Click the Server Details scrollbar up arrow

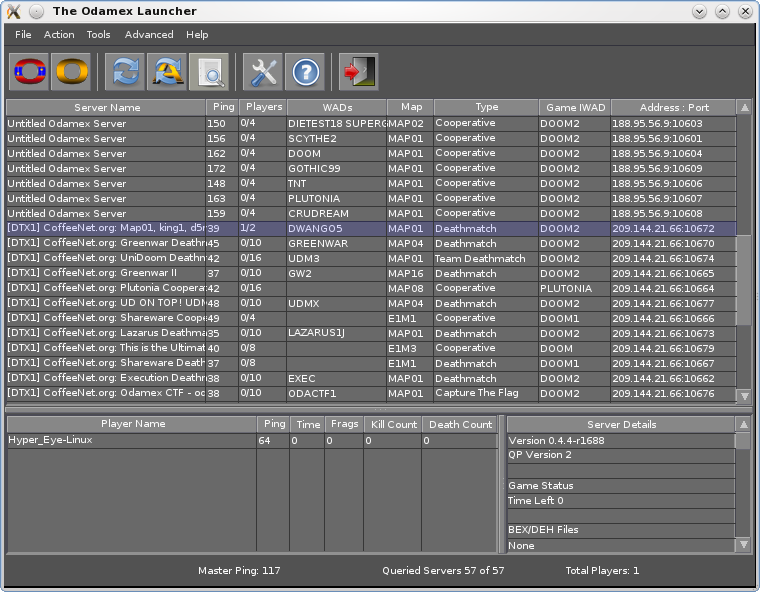coord(743,425)
